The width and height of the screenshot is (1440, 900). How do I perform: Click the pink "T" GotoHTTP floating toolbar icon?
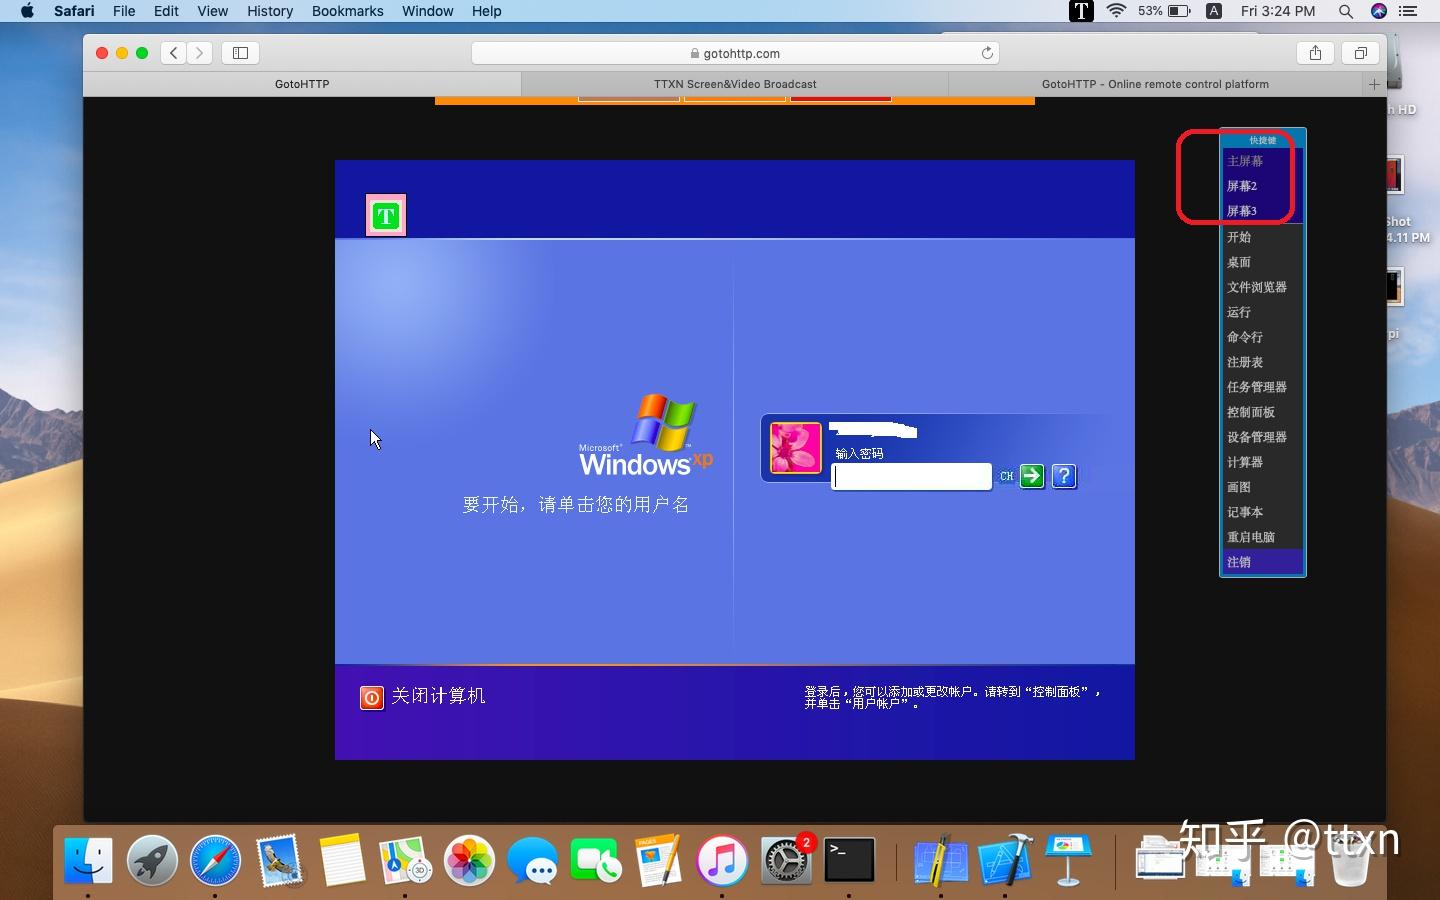tap(386, 215)
